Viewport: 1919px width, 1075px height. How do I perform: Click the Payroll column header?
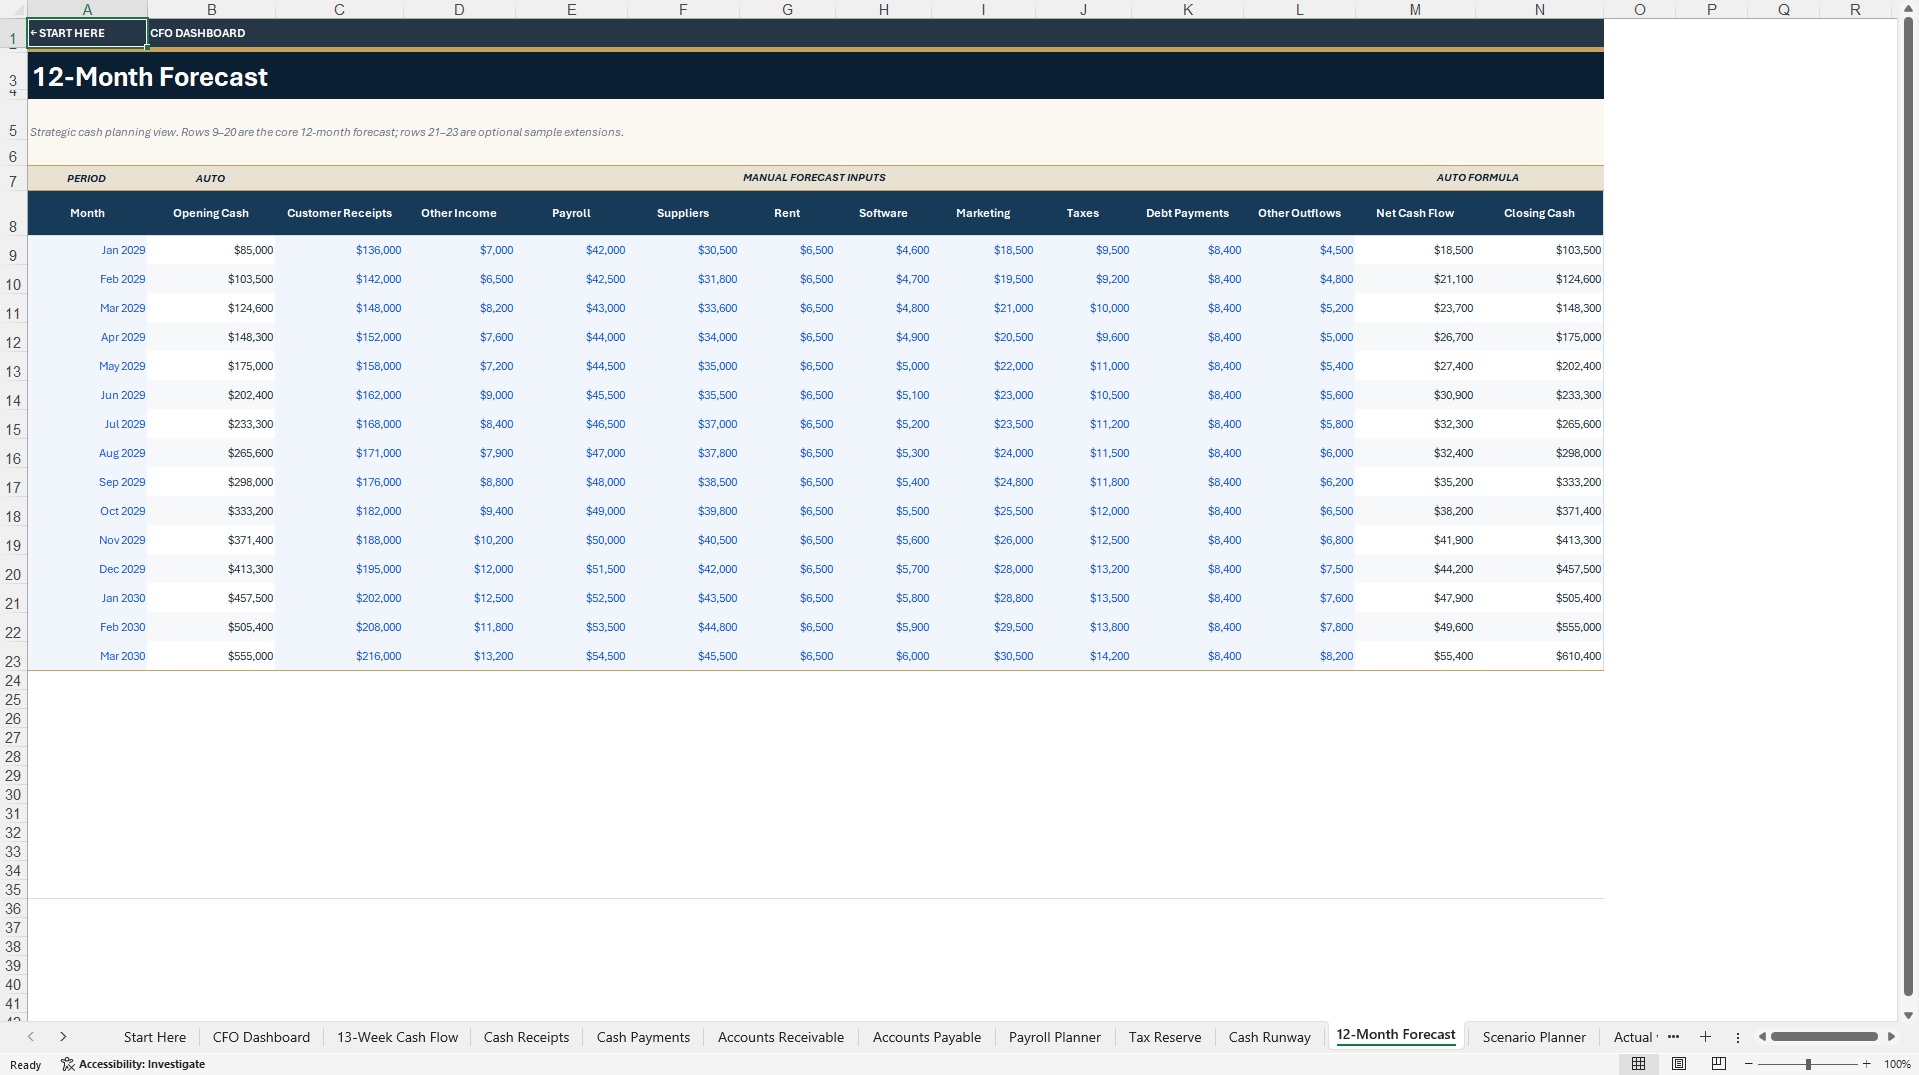[571, 213]
